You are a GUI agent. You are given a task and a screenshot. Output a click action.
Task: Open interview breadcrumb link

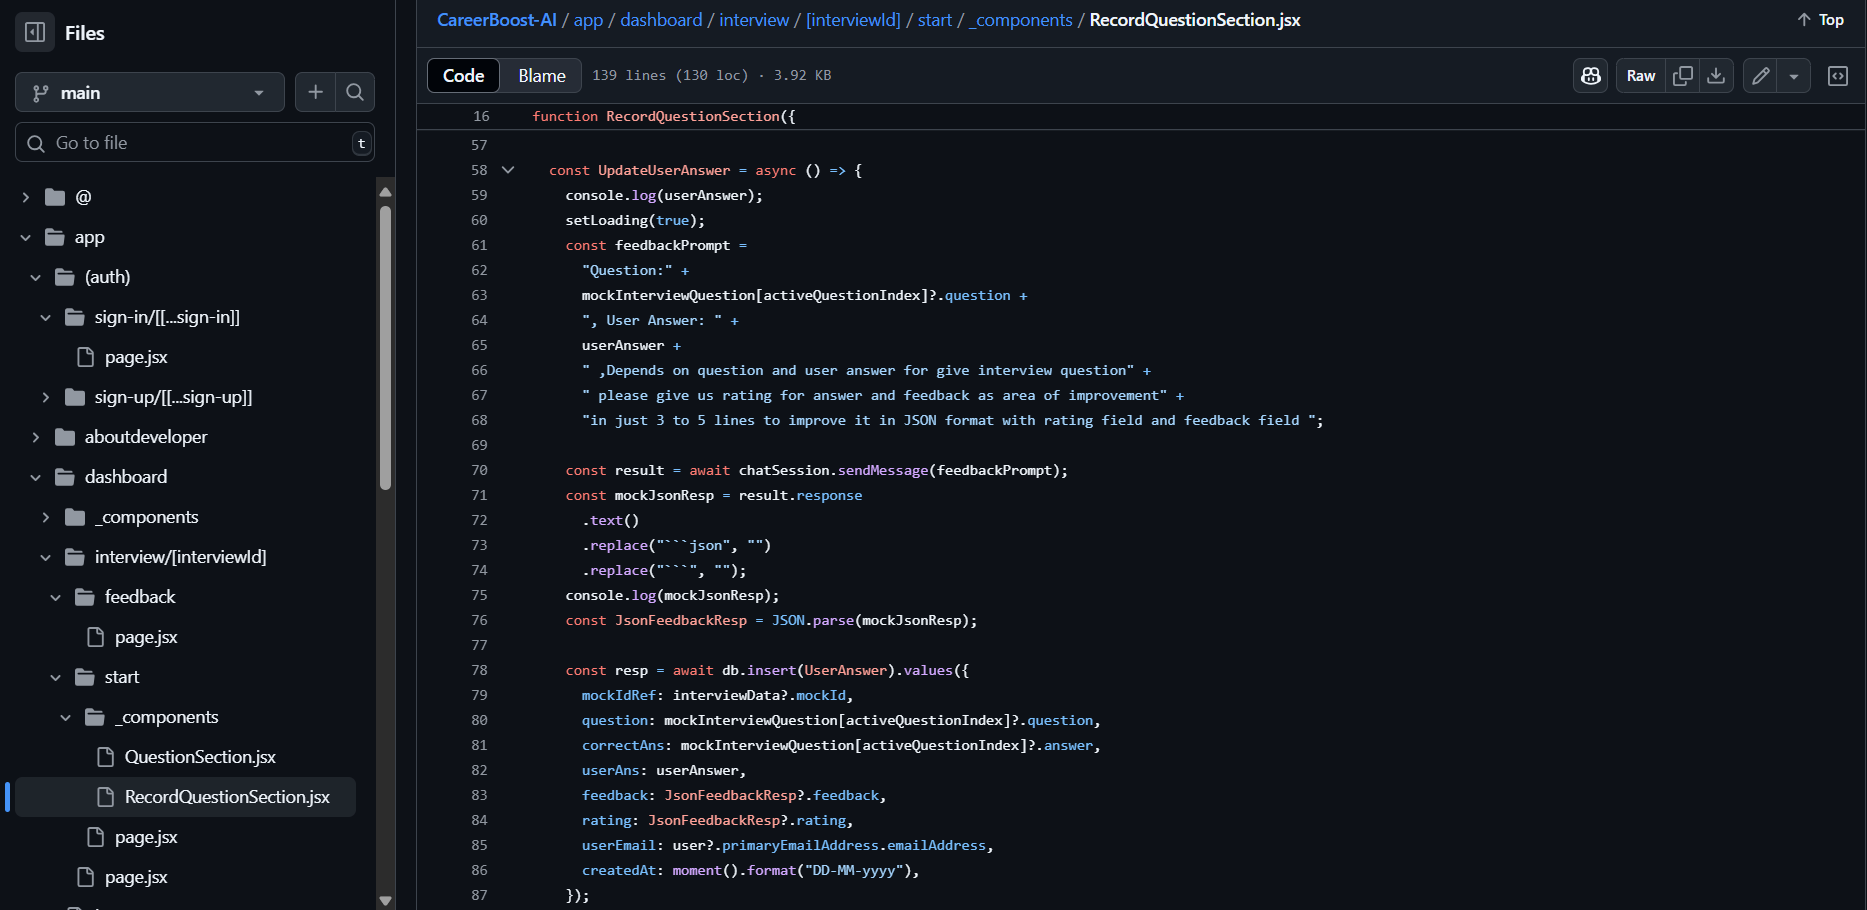(754, 20)
